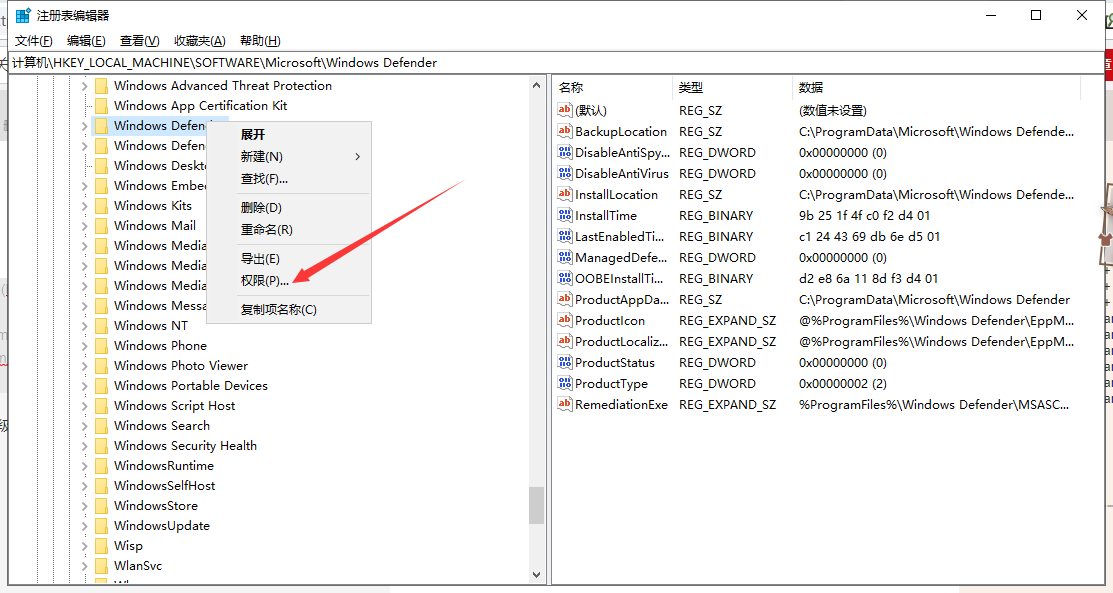Expand the Windows NT key arrow
The height and width of the screenshot is (593, 1113).
tap(84, 326)
